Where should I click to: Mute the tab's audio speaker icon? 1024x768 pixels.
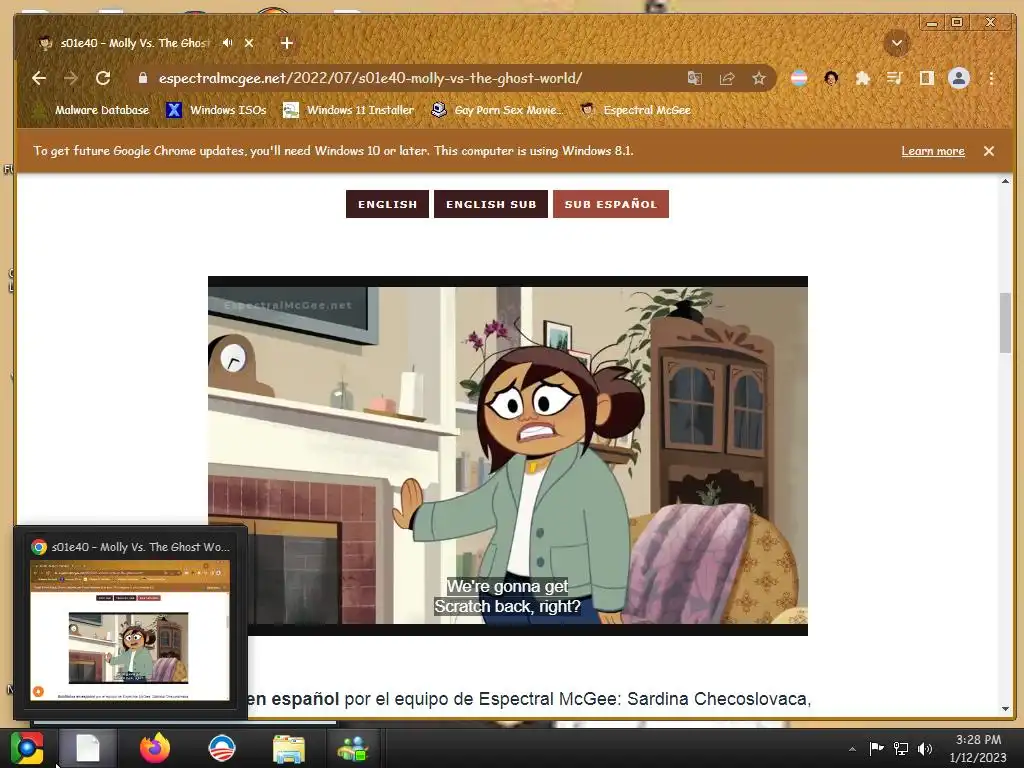click(227, 43)
